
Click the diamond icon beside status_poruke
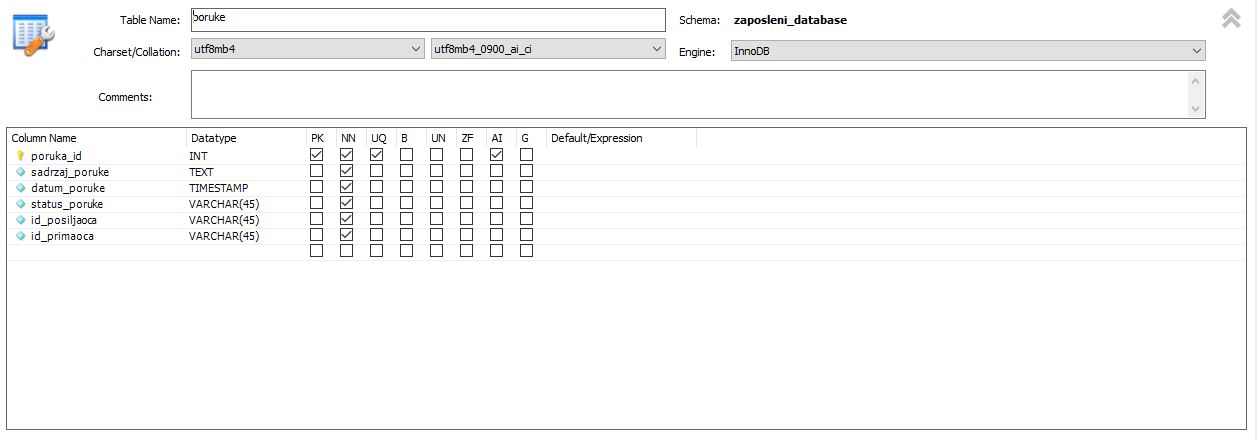pos(20,204)
